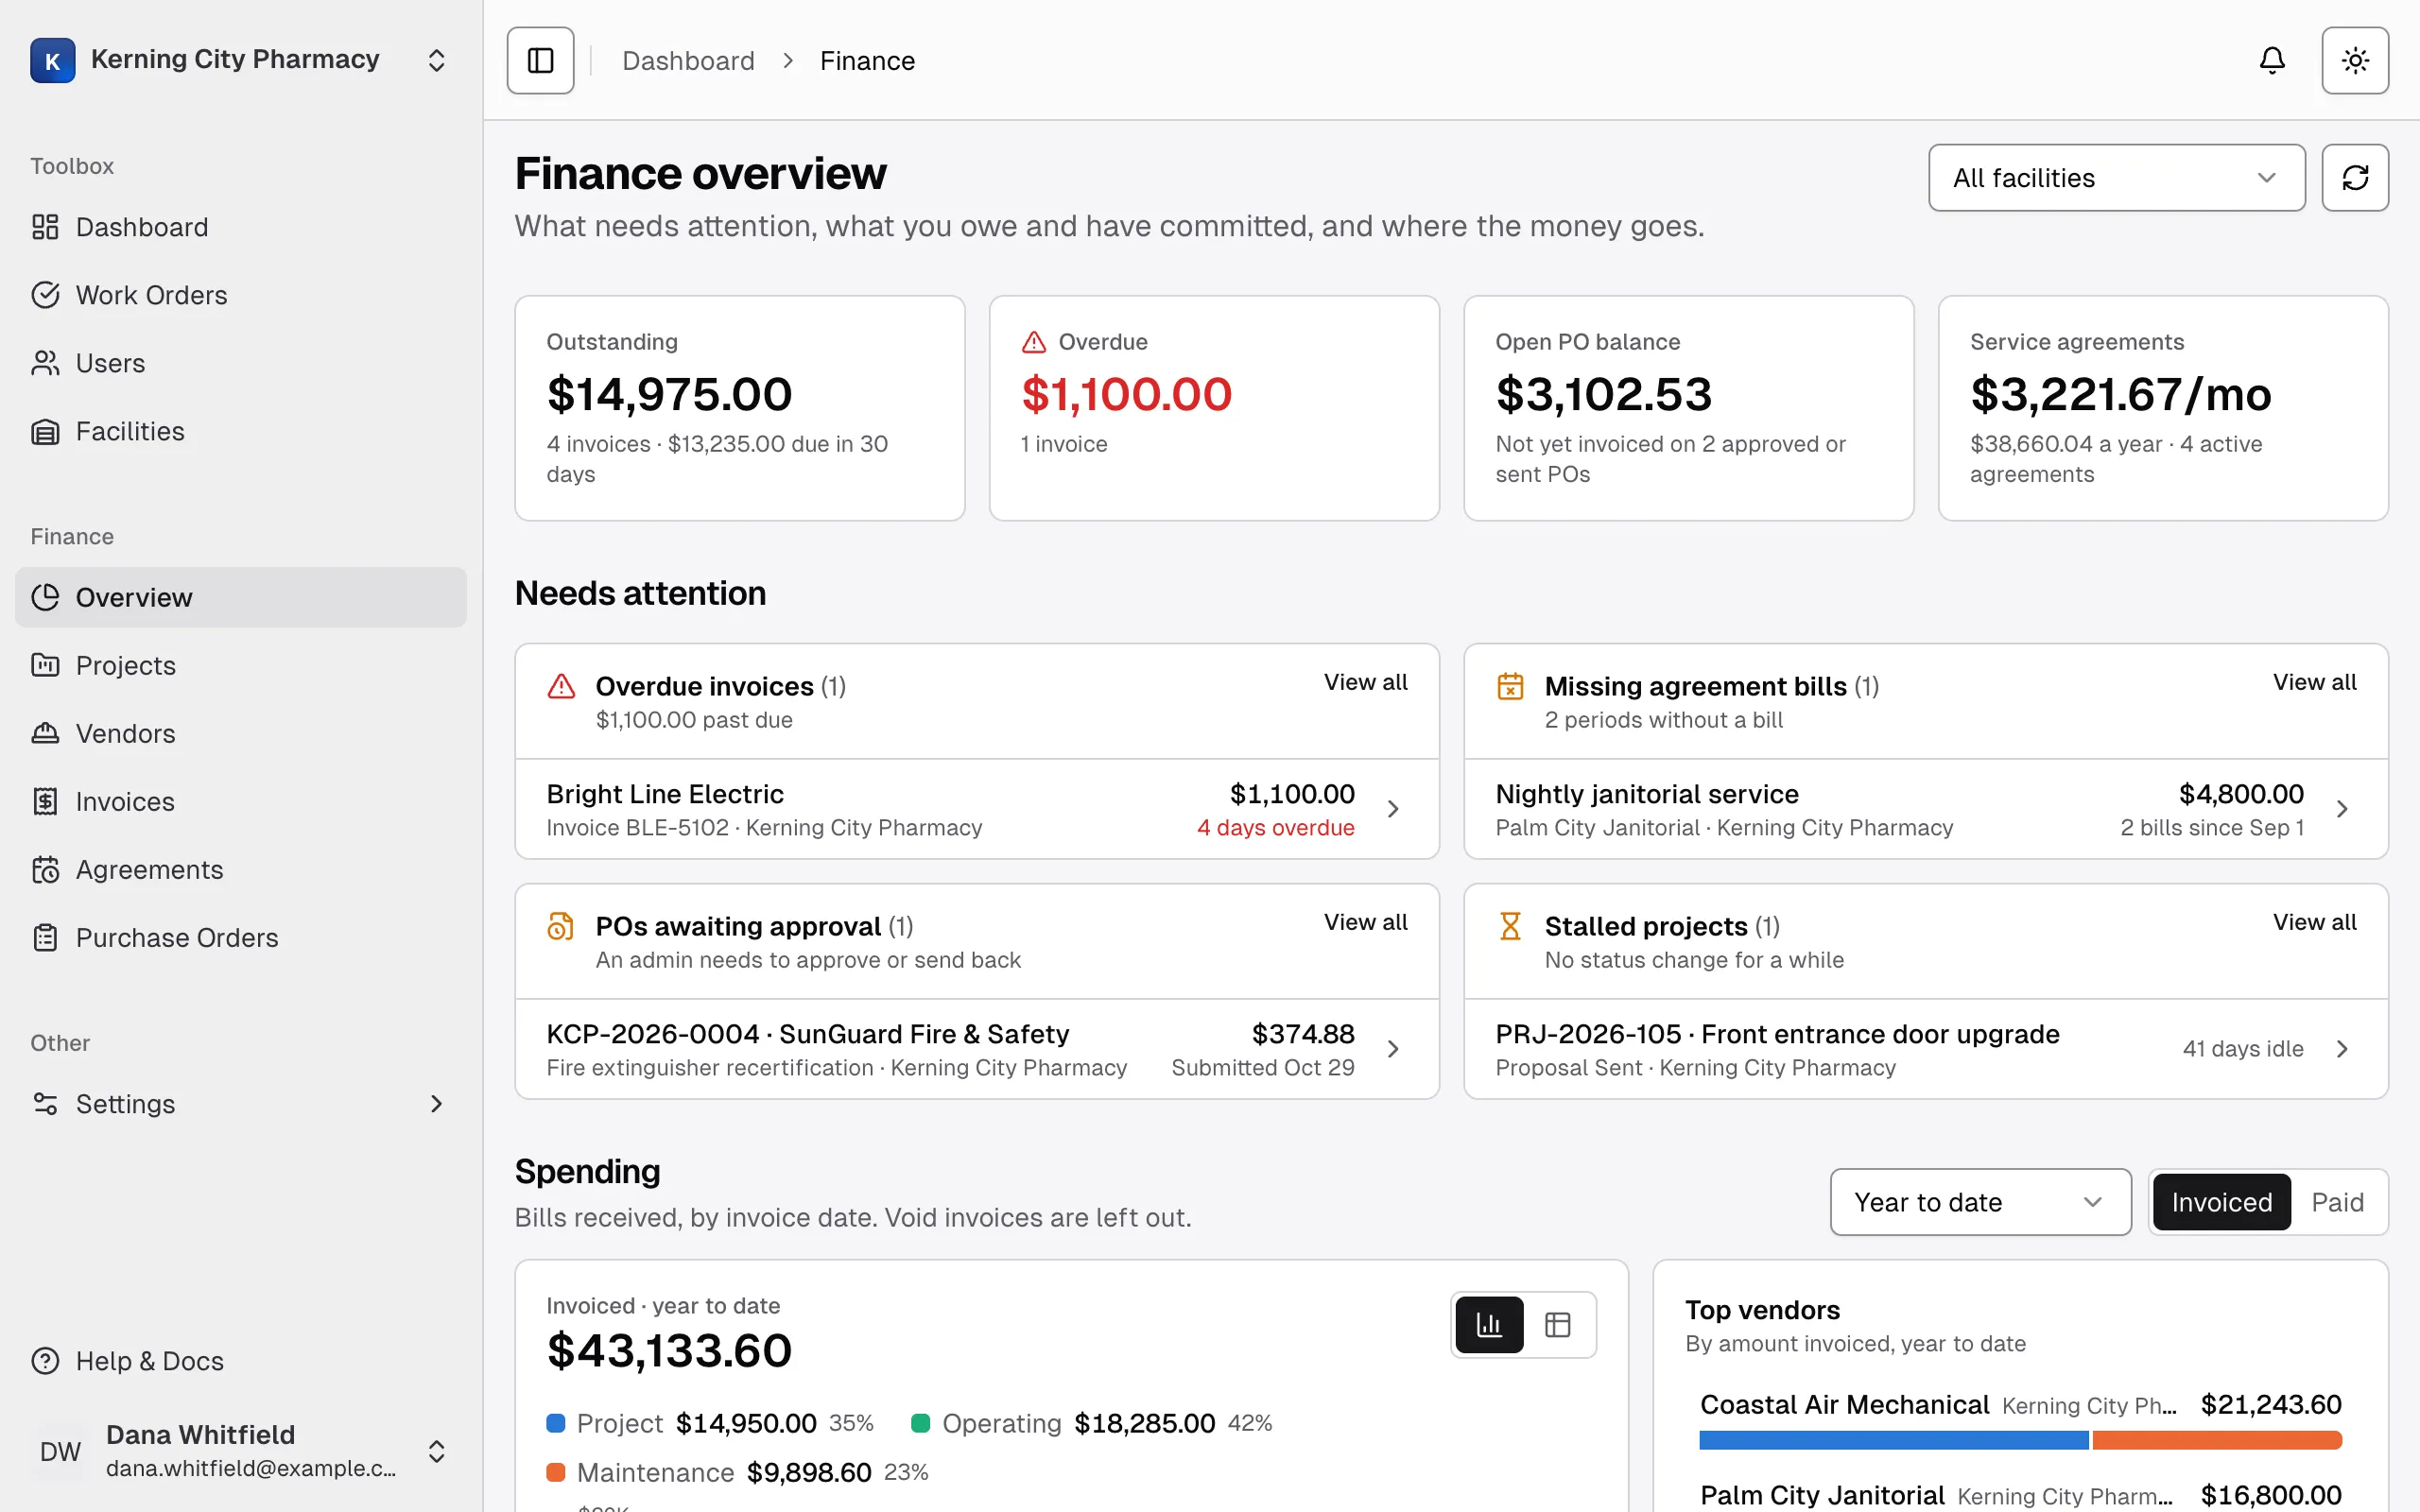Click the Dashboard breadcrumb link

point(688,61)
